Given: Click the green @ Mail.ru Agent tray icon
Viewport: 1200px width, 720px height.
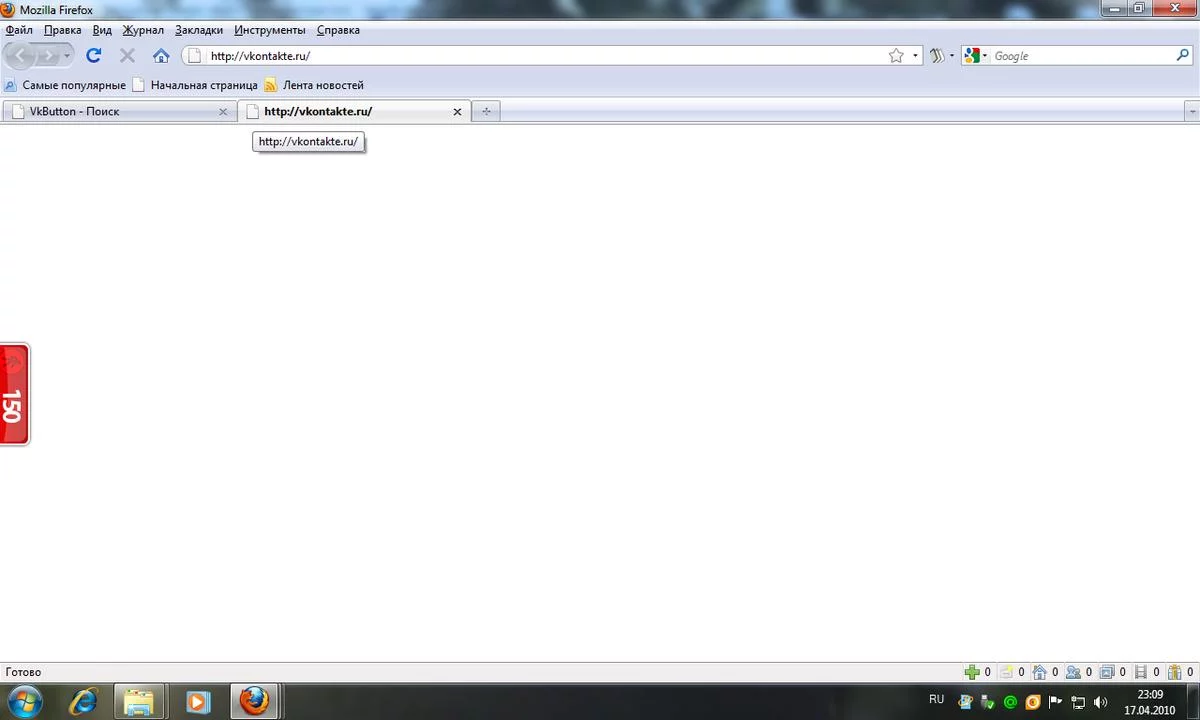Looking at the screenshot, I should click(x=1010, y=702).
